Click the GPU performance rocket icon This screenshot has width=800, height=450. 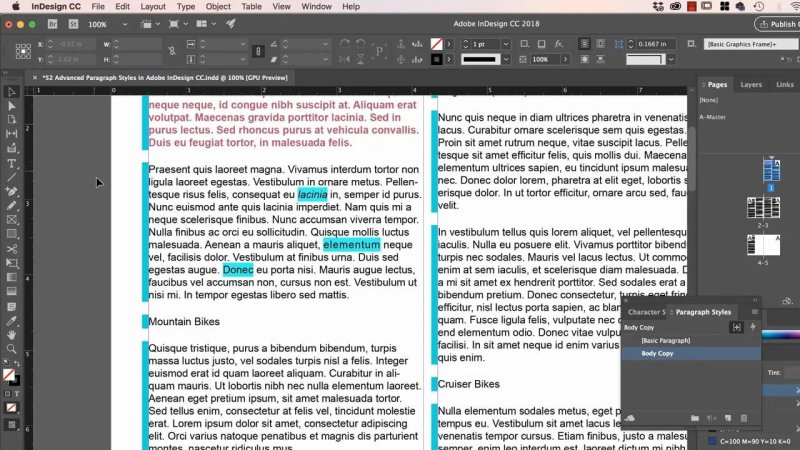click(x=231, y=23)
